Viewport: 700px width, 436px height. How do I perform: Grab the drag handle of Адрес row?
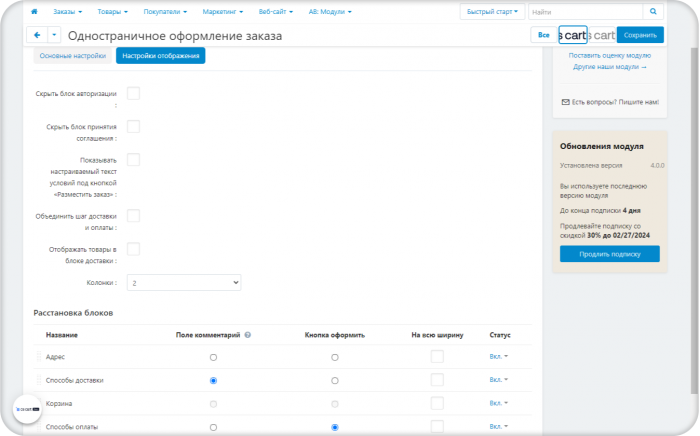pos(39,357)
